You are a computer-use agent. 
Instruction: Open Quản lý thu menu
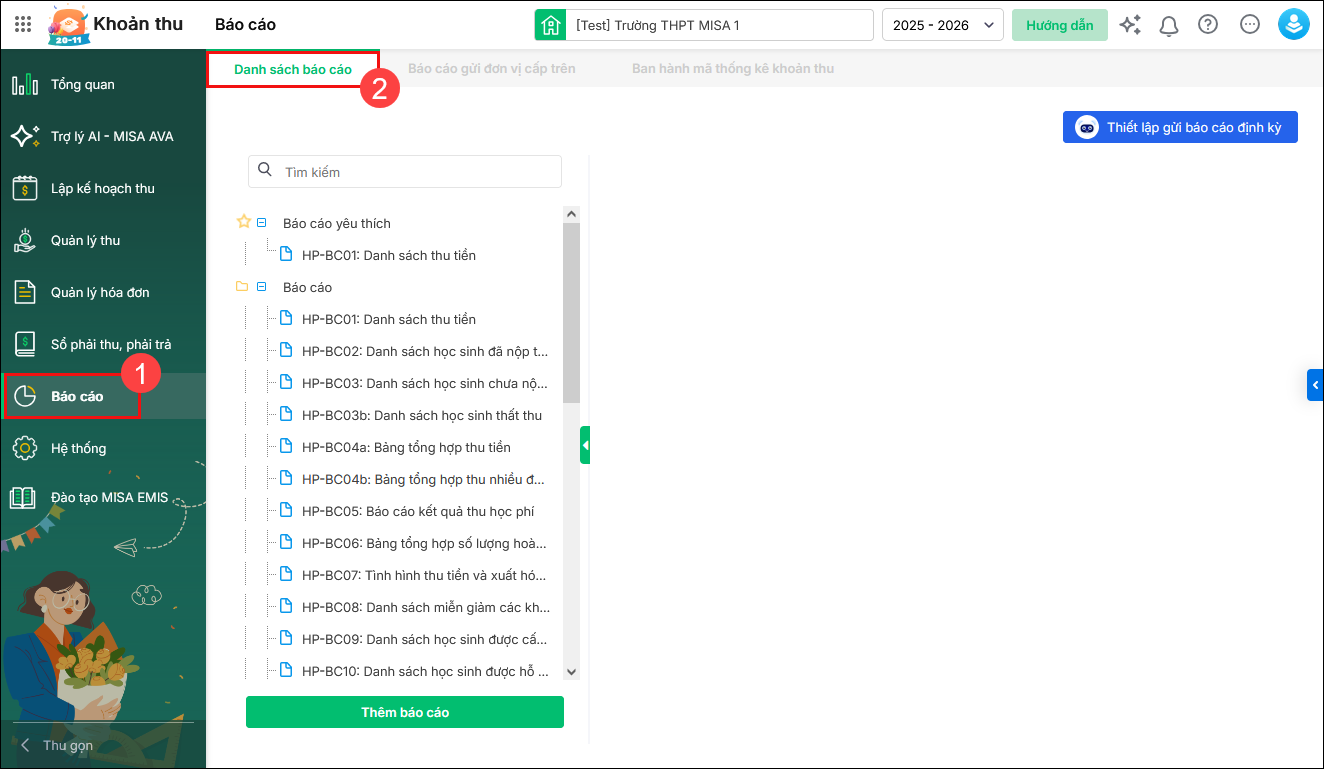point(103,240)
